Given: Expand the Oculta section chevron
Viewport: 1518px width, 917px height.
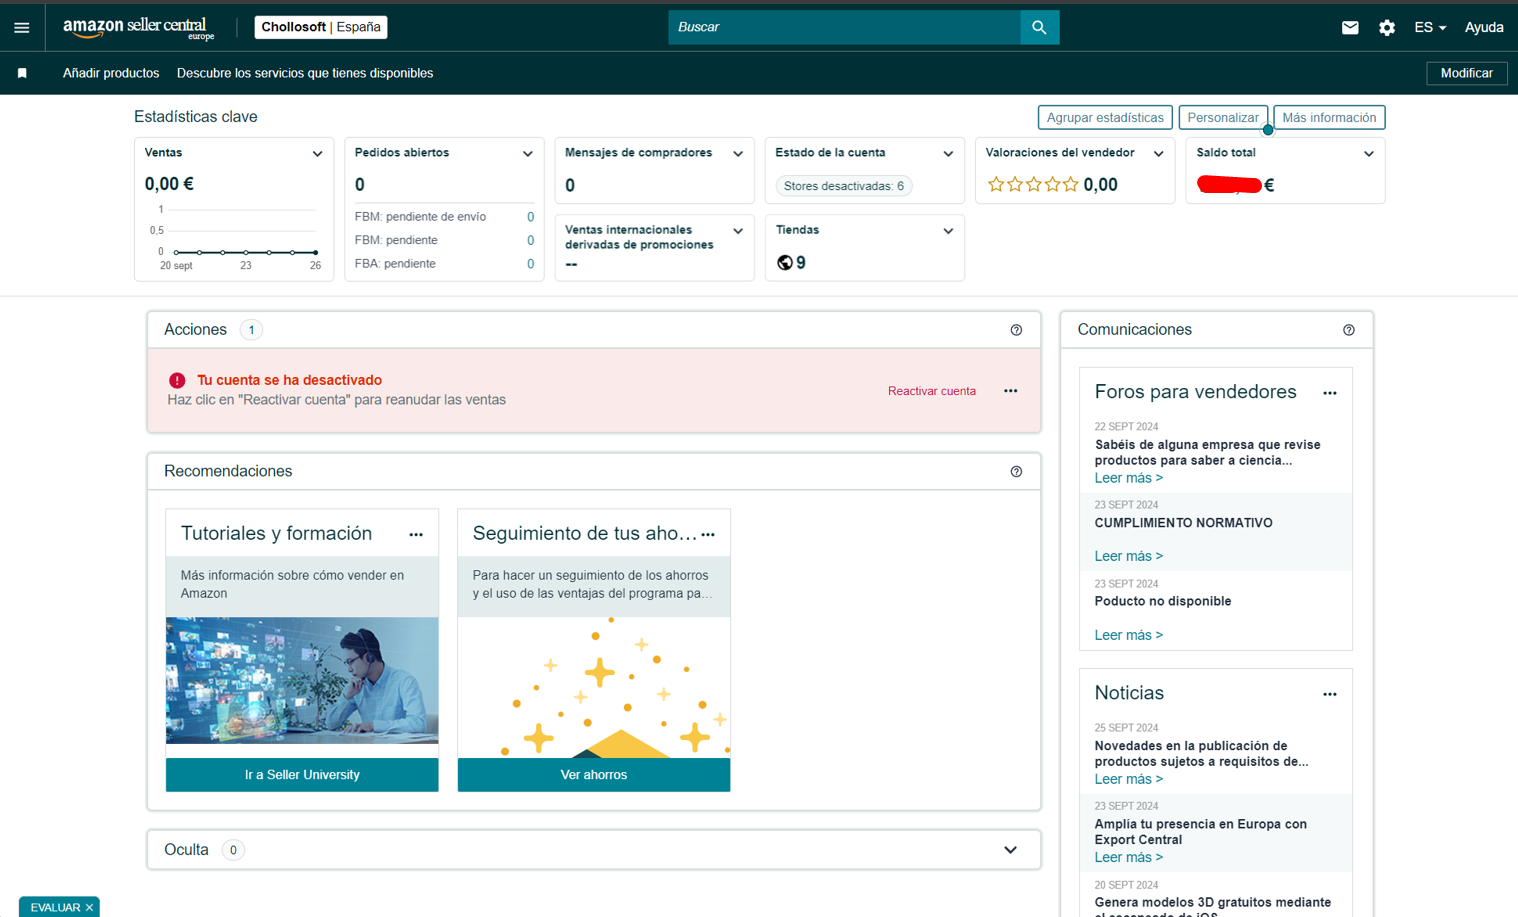Looking at the screenshot, I should 1011,850.
